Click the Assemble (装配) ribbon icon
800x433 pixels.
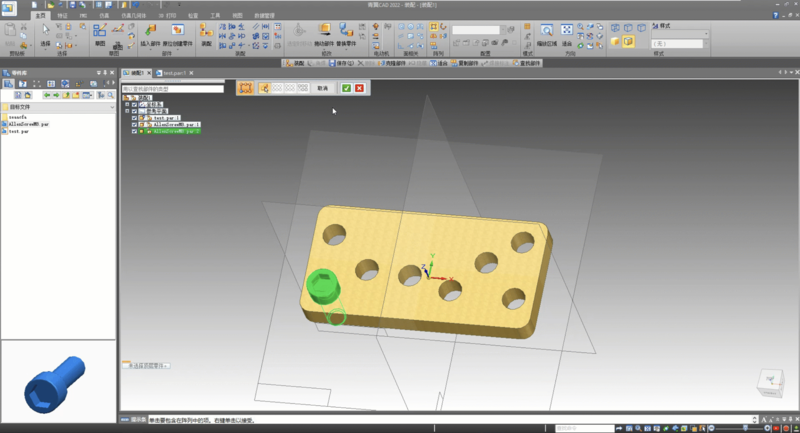point(206,31)
